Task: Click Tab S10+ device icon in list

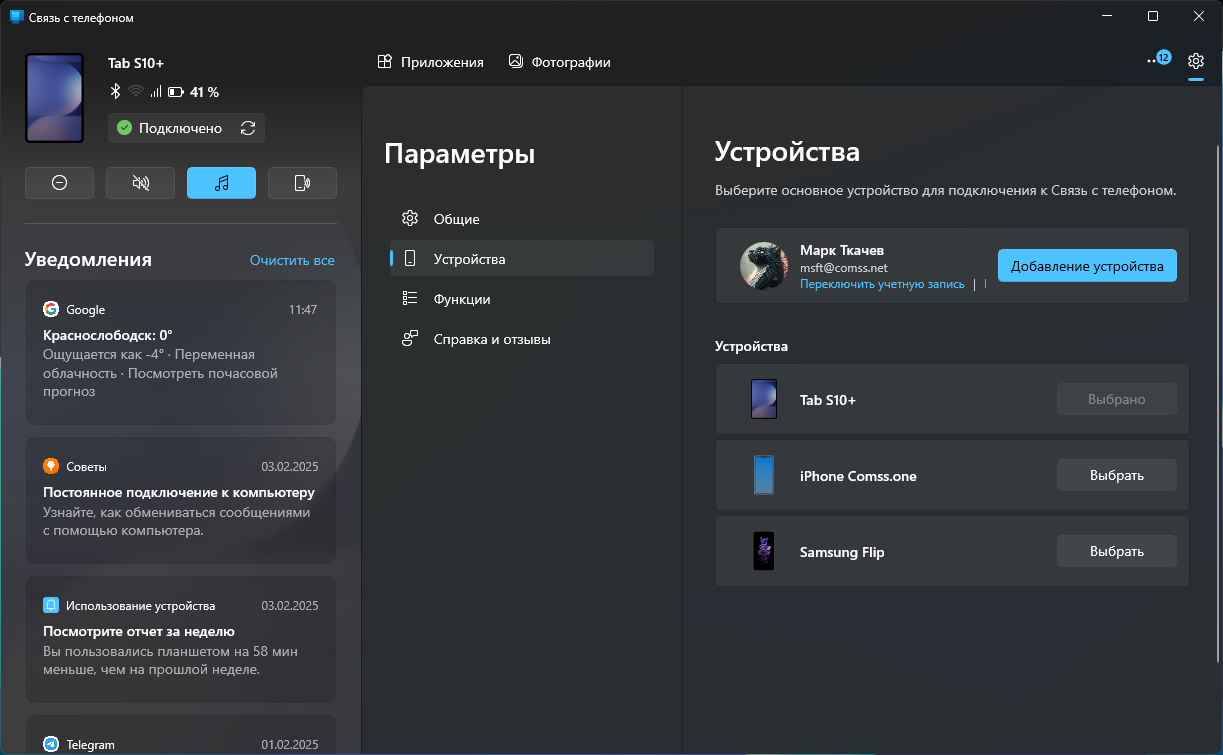Action: 764,399
